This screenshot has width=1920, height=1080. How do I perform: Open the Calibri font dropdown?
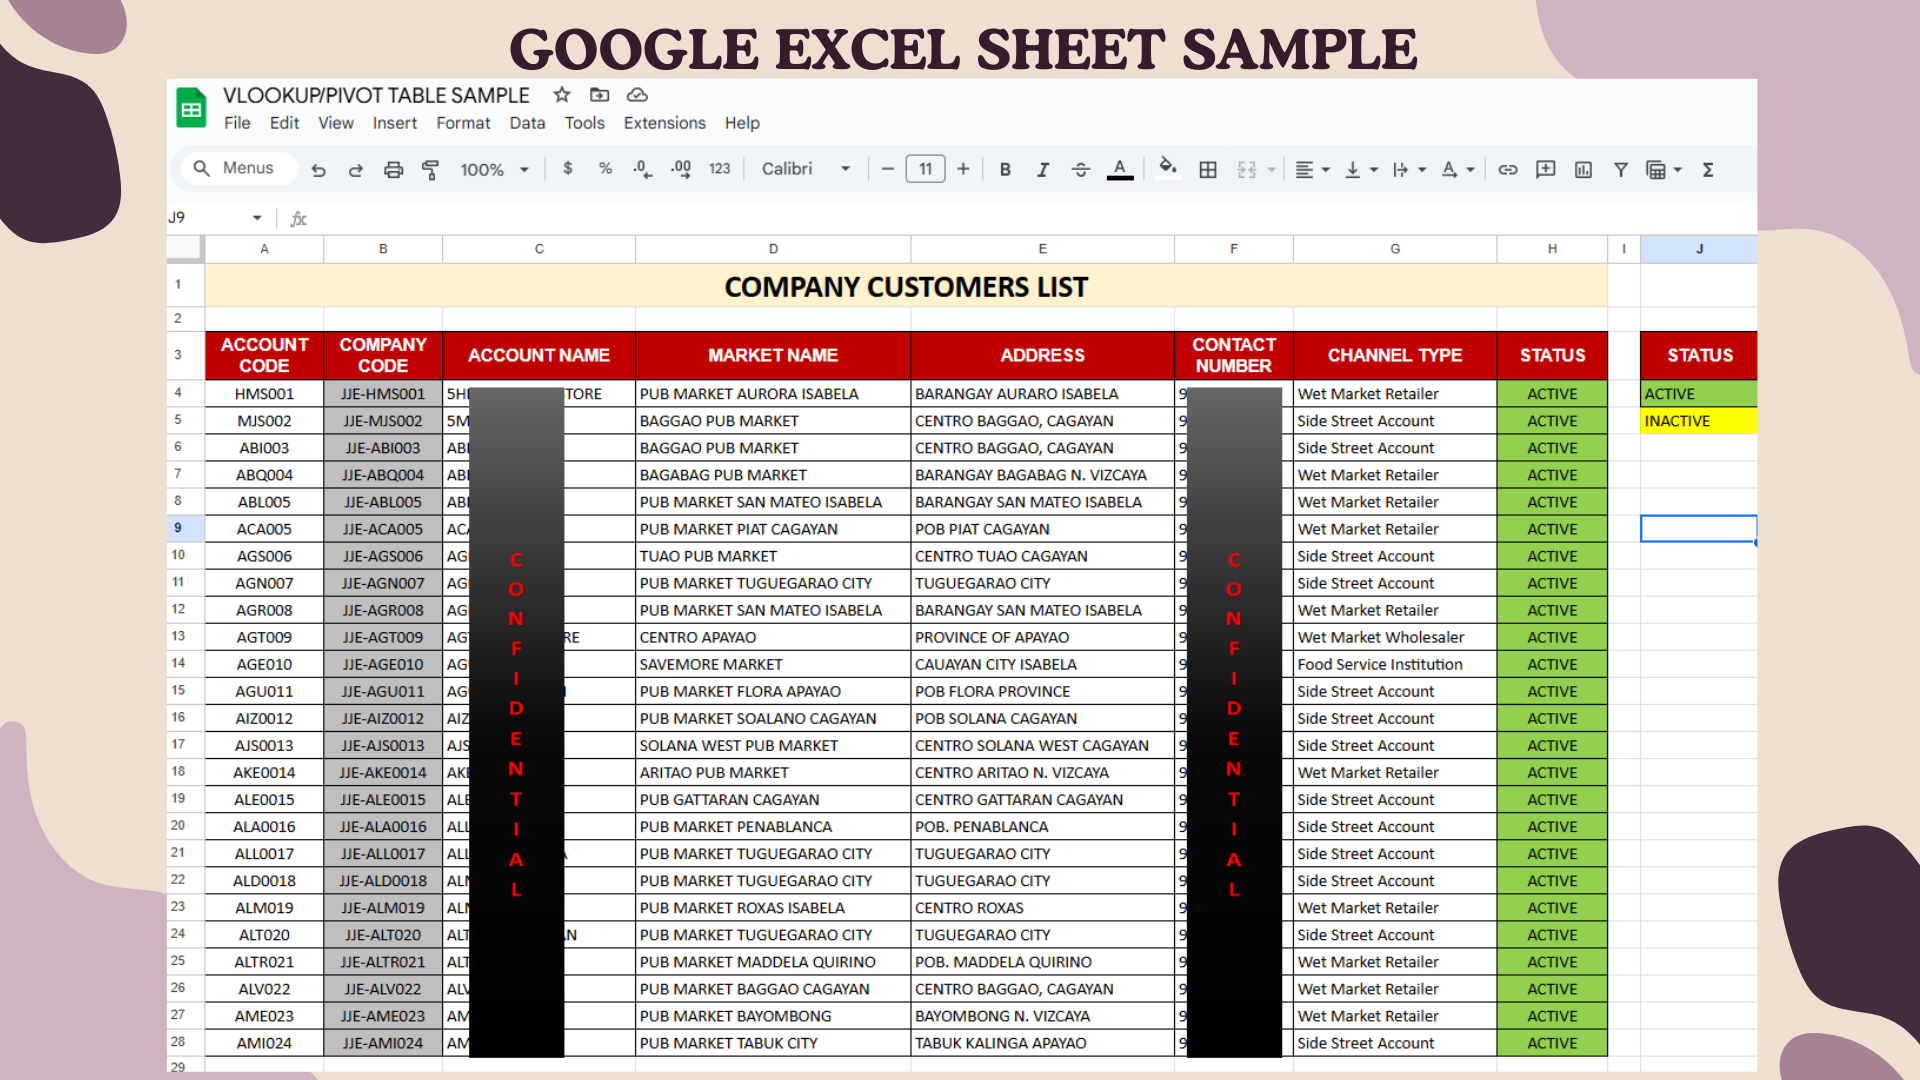(806, 170)
